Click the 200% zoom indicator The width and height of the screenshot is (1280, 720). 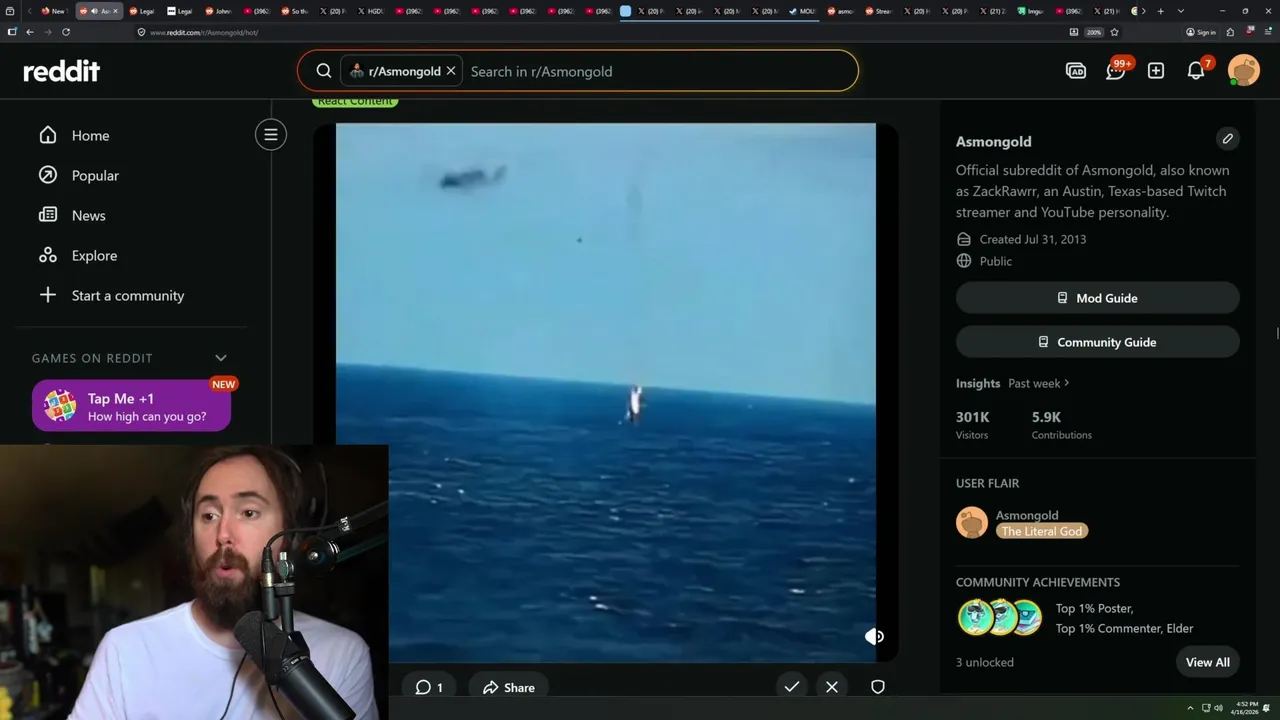[x=1094, y=32]
